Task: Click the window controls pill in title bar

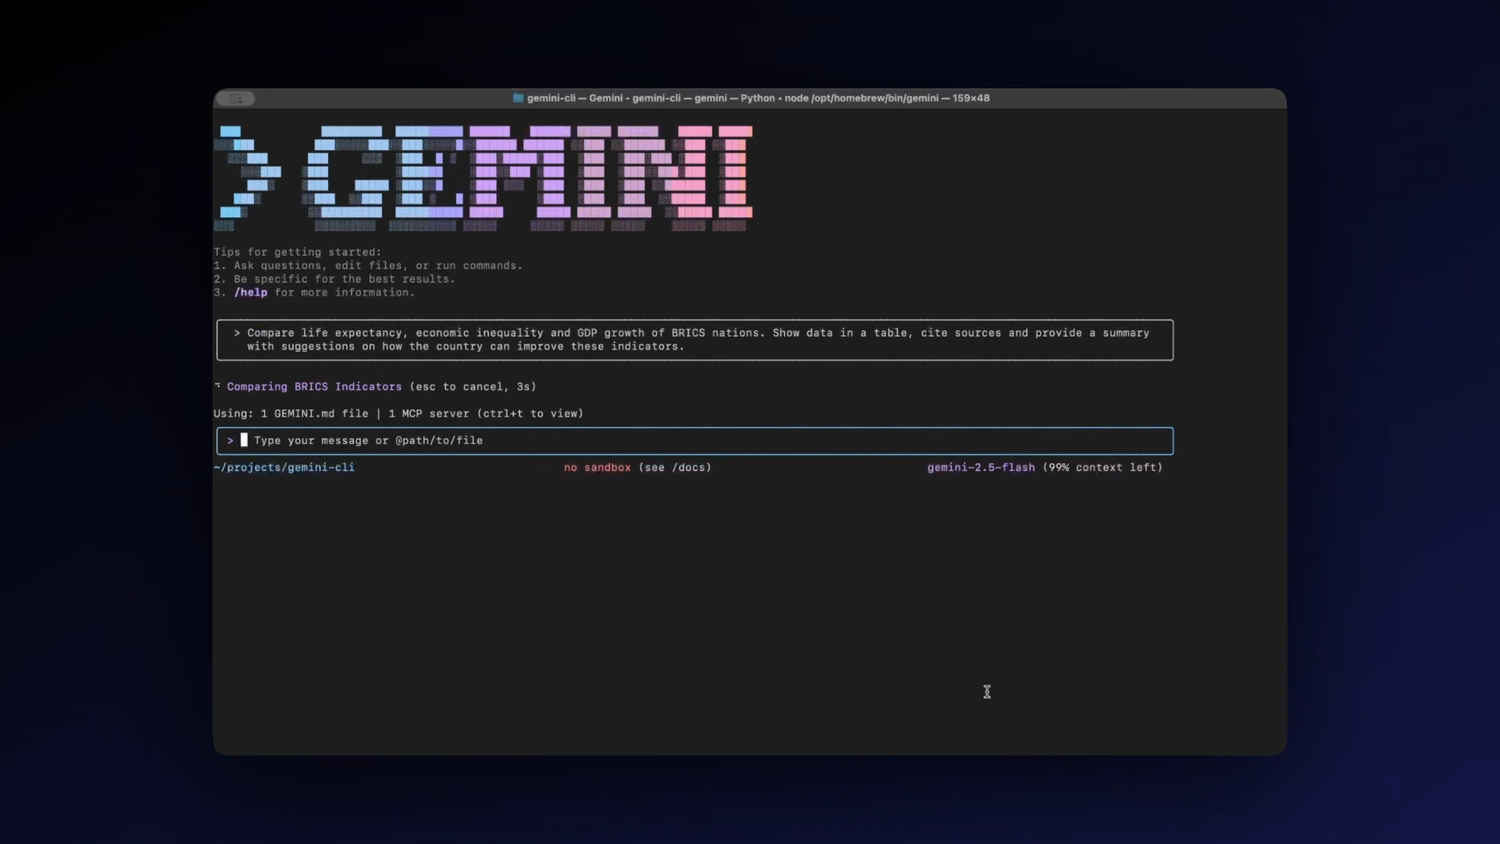Action: (x=236, y=98)
